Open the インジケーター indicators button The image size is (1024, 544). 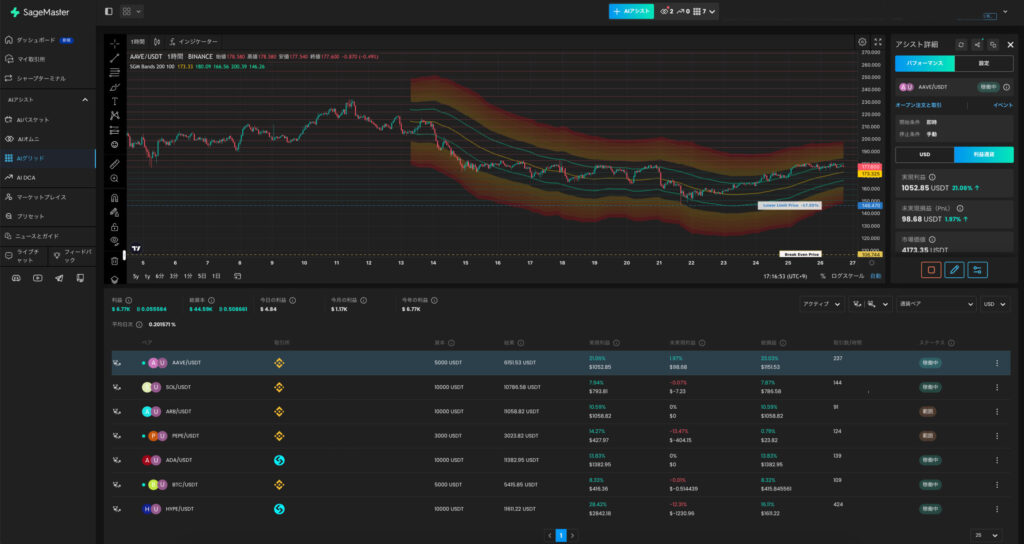click(194, 42)
